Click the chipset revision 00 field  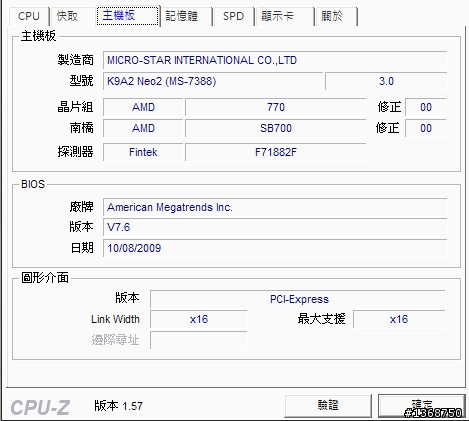coord(426,107)
